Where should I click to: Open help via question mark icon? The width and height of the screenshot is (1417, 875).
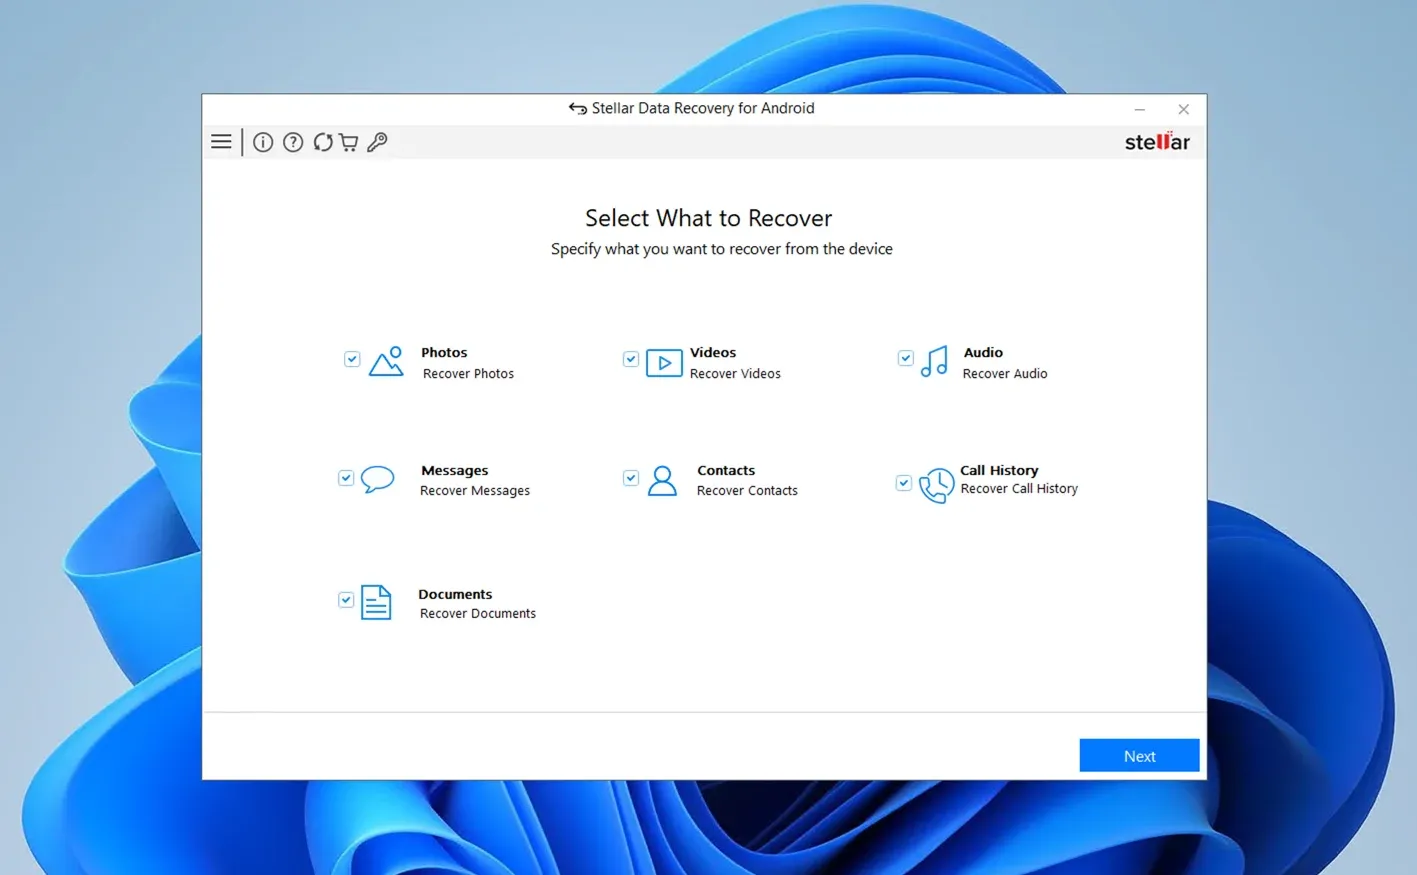pyautogui.click(x=293, y=142)
